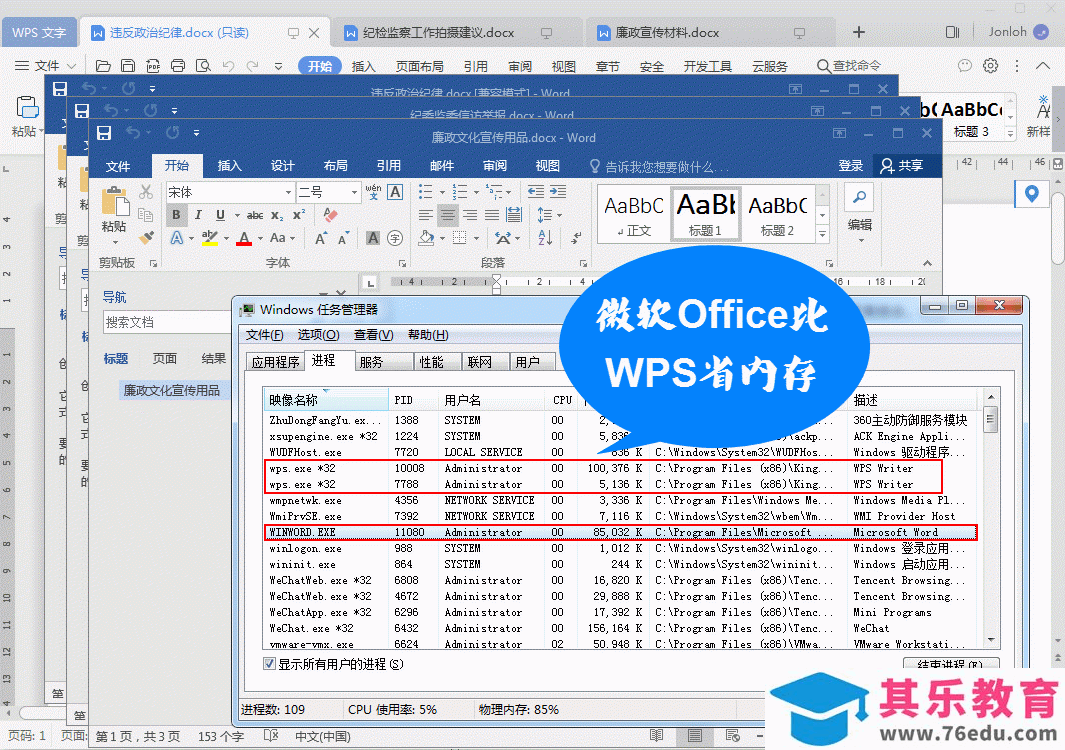Click the 映像名称 column header

point(325,400)
